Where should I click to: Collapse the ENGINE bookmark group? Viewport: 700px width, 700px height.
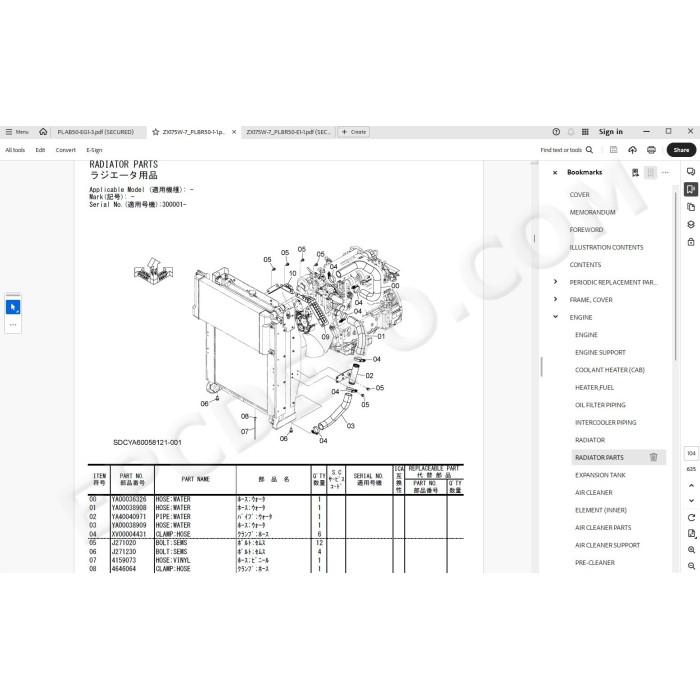click(x=555, y=317)
